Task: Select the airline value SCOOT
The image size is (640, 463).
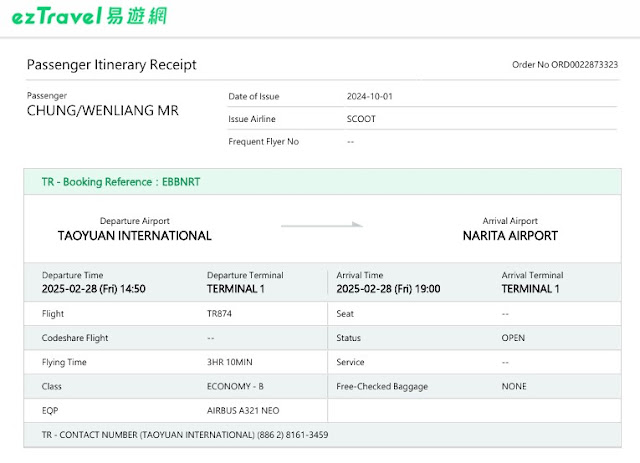Action: 361,119
